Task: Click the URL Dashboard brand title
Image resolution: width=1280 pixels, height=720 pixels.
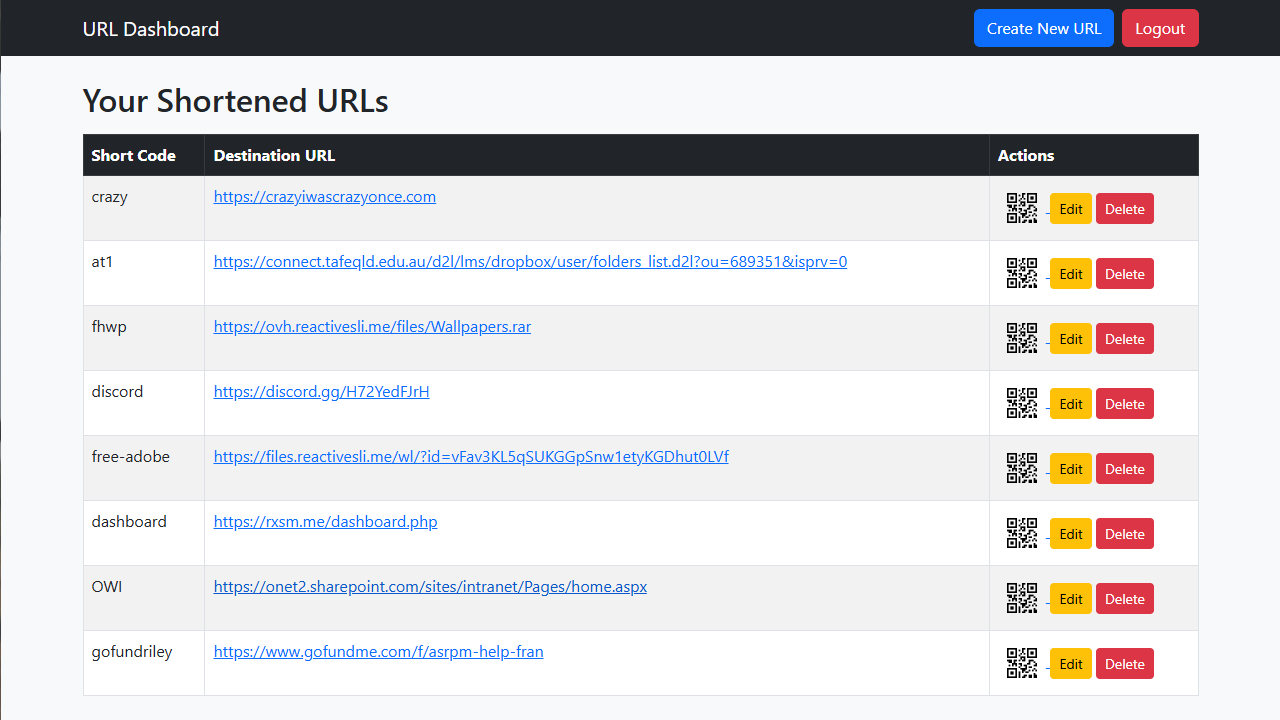Action: point(151,29)
